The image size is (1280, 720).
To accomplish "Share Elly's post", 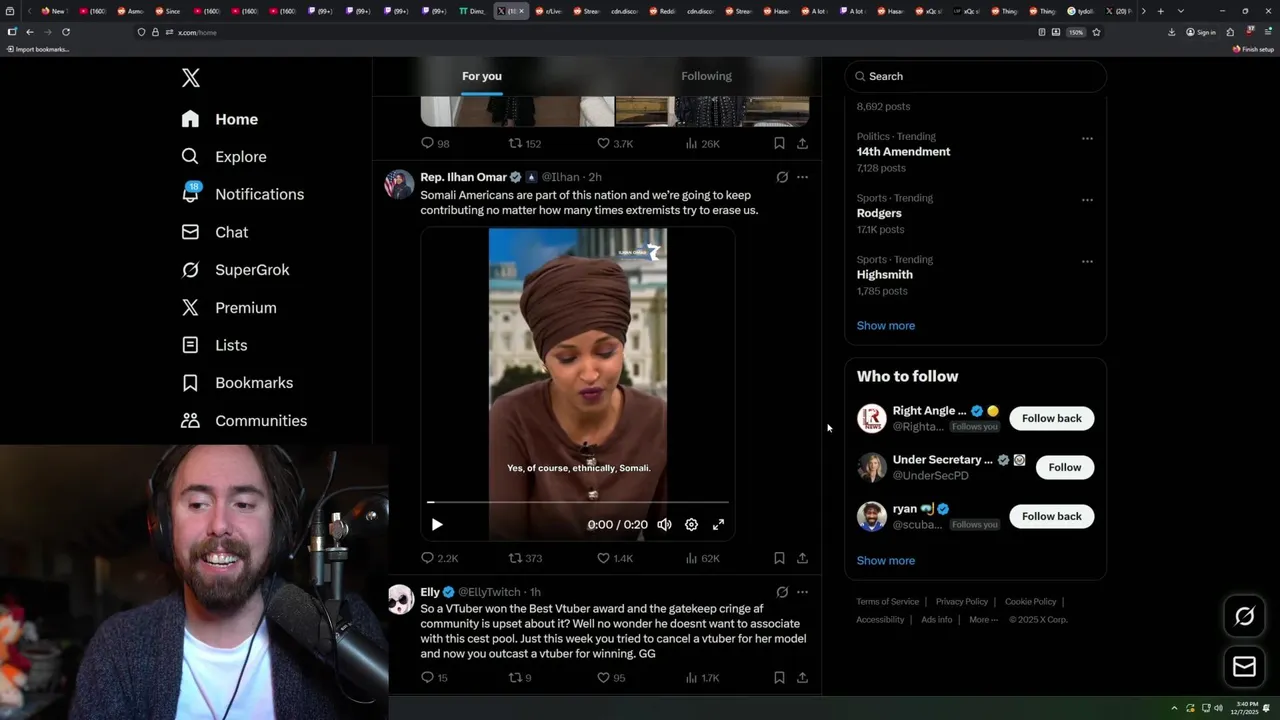I will click(802, 678).
